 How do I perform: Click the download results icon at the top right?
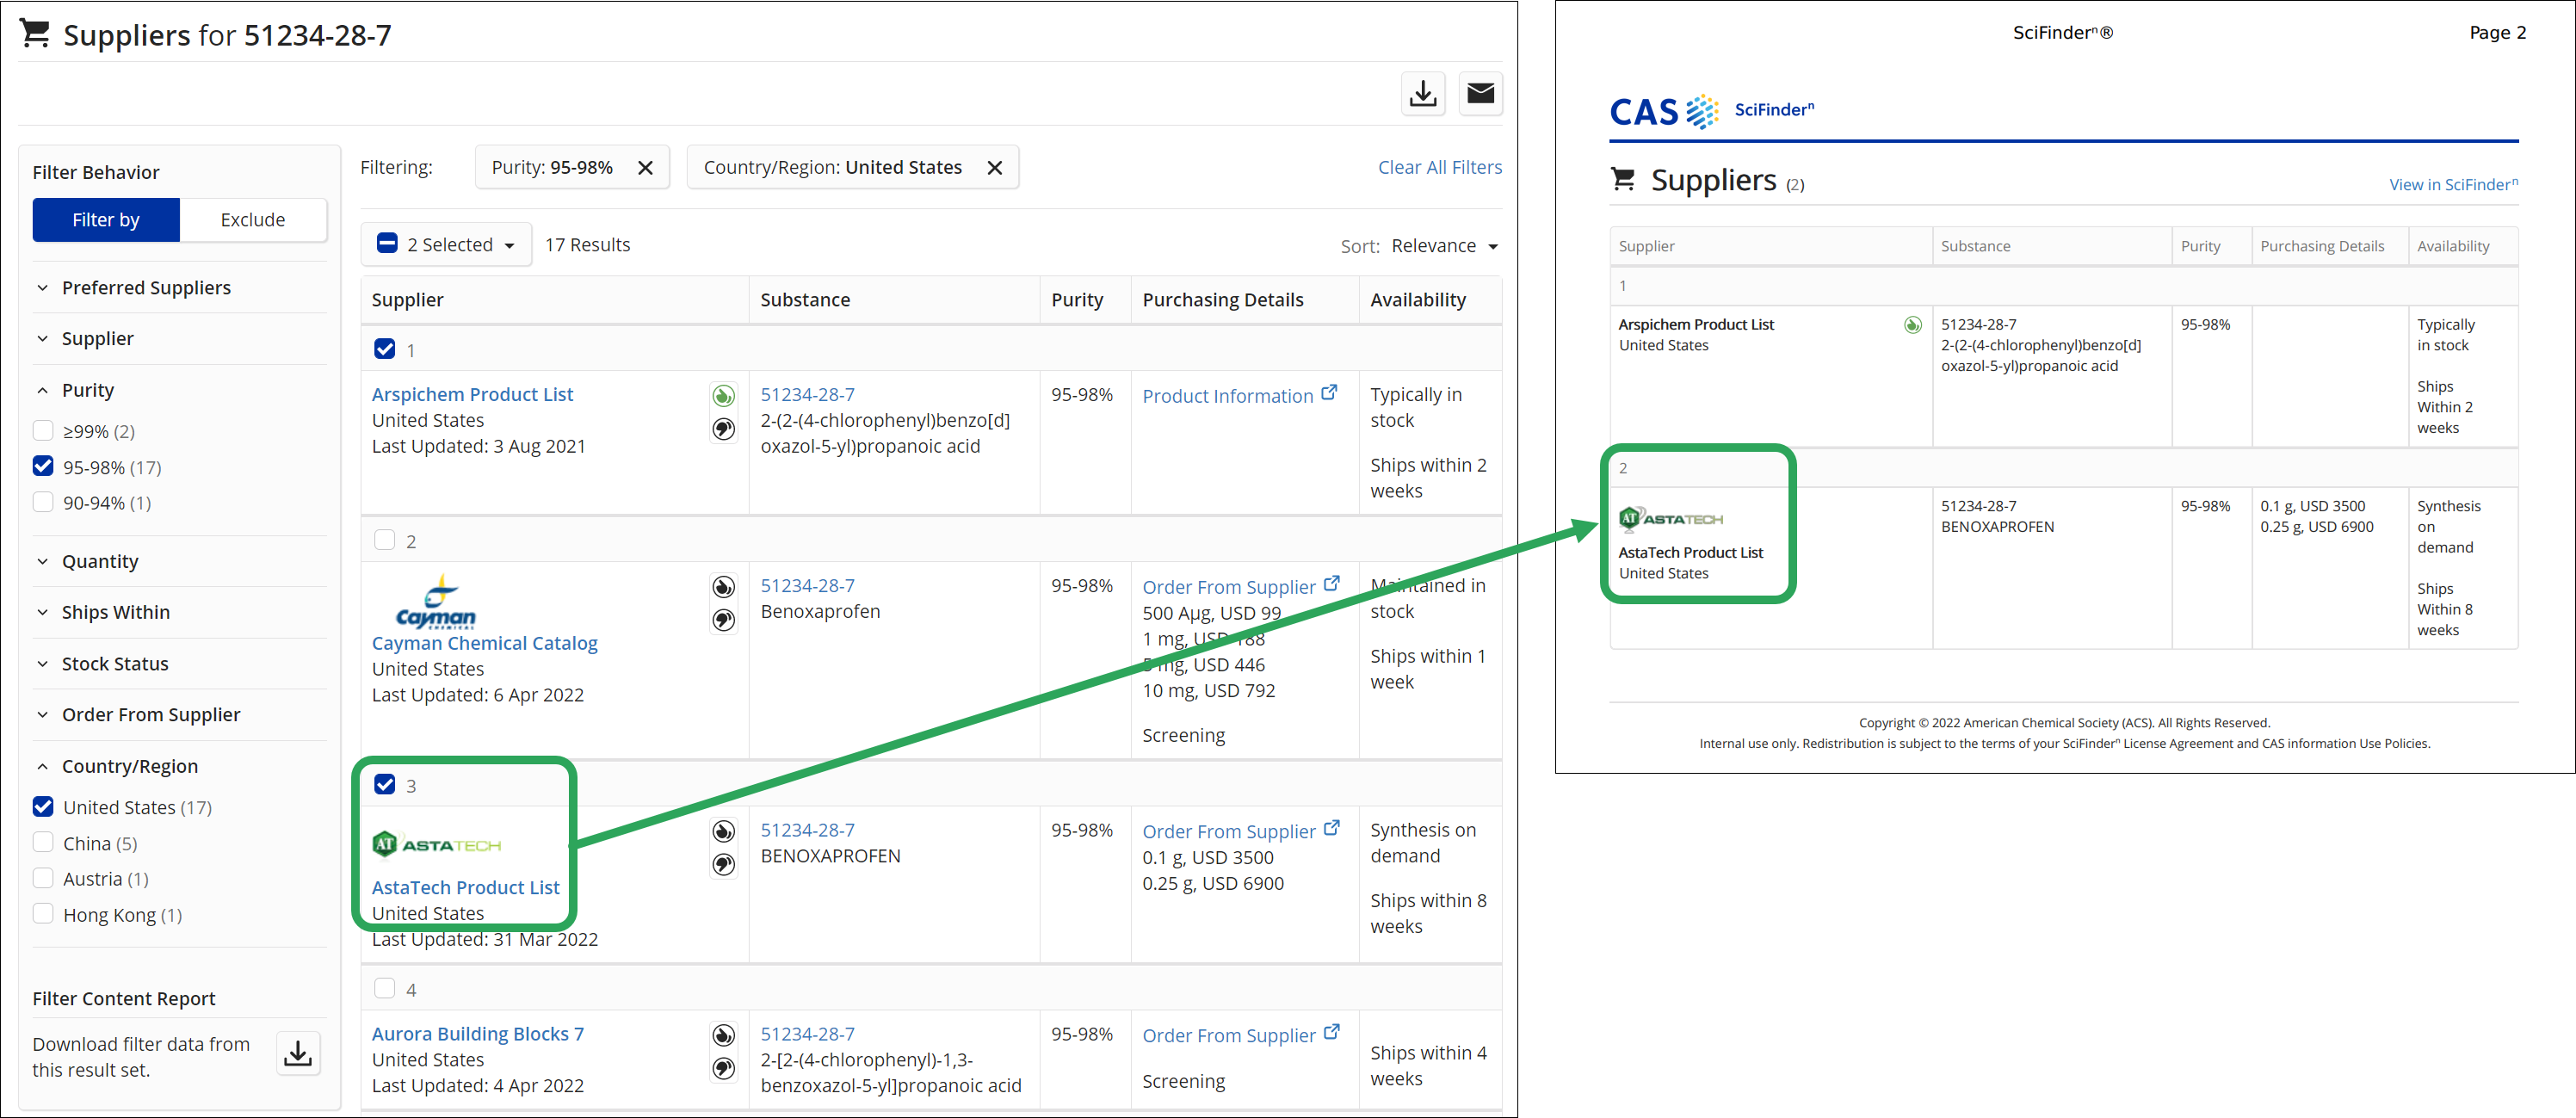1422,94
